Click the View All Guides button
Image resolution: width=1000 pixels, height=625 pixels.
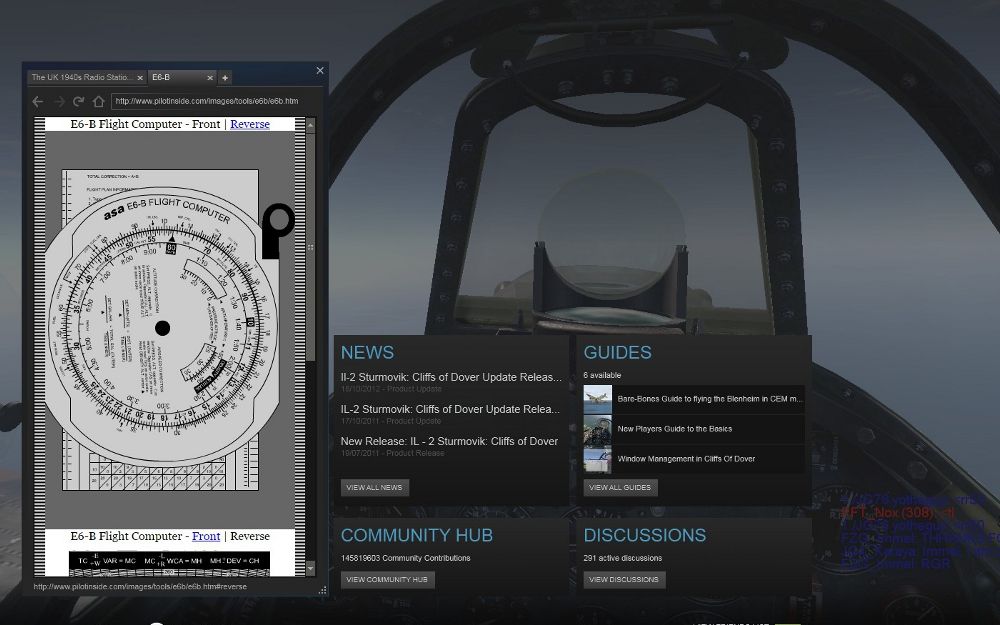tap(620, 487)
